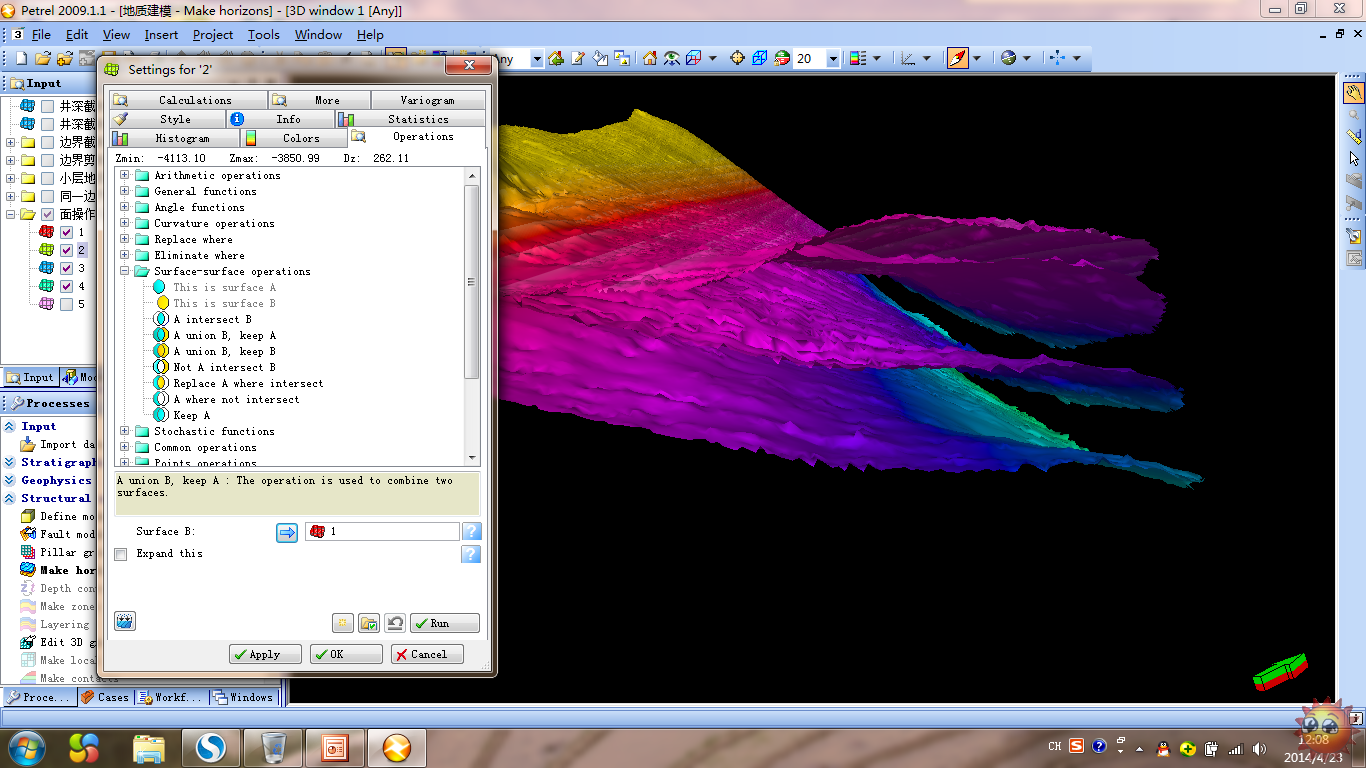This screenshot has height=768, width=1366.
Task: Click the compass north arrow toolbar icon
Action: (x=958, y=58)
